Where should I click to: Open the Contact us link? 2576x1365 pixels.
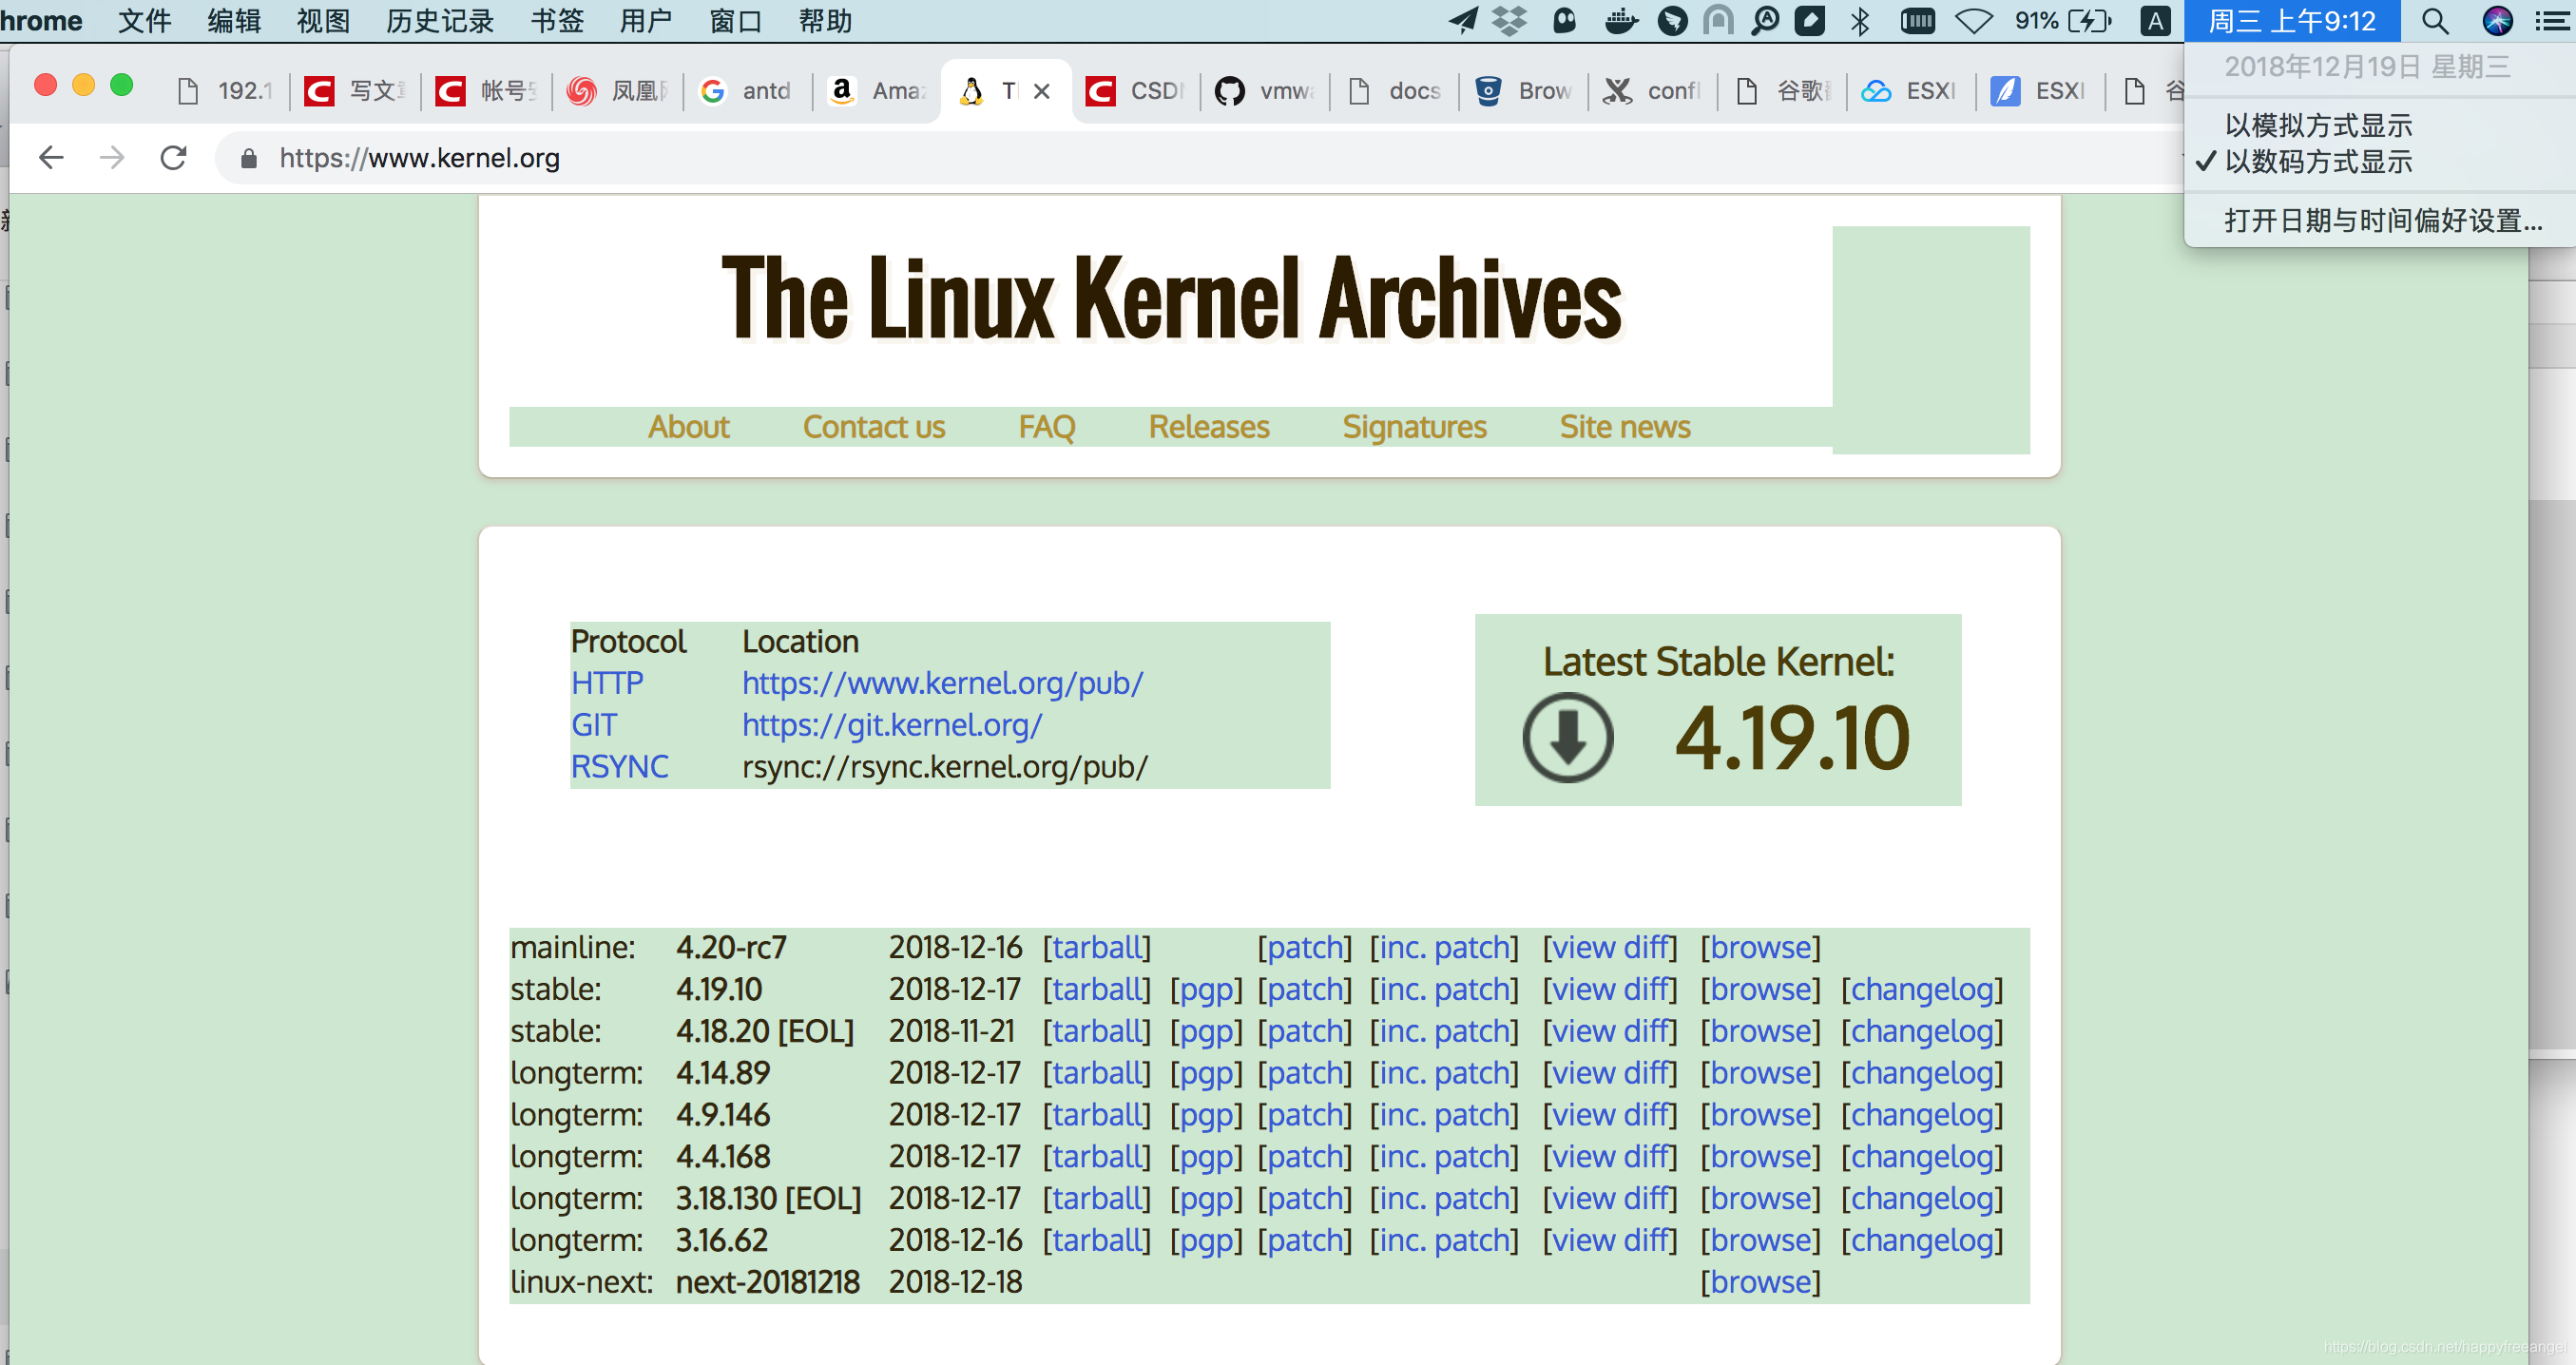coord(873,427)
